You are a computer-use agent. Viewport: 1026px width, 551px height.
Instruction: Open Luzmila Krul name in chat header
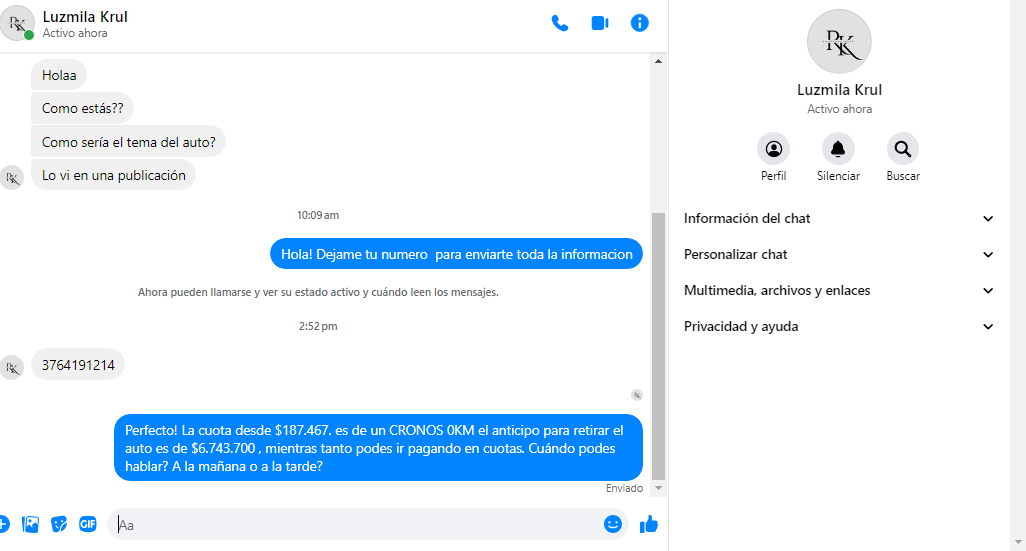pyautogui.click(x=85, y=17)
